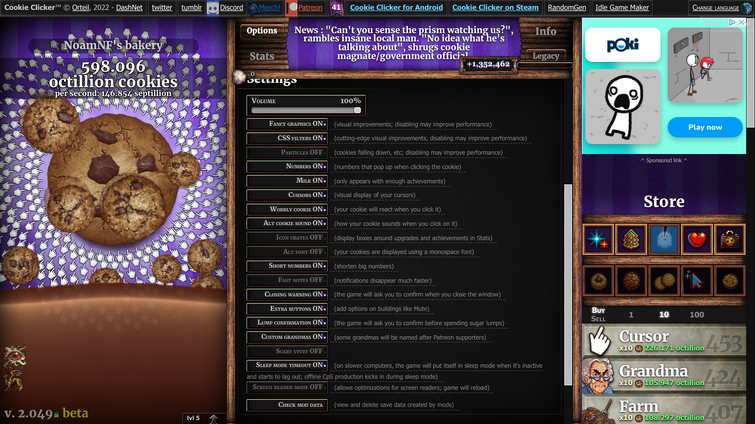
Task: Toggle CSS filters setting
Action: pyautogui.click(x=287, y=138)
